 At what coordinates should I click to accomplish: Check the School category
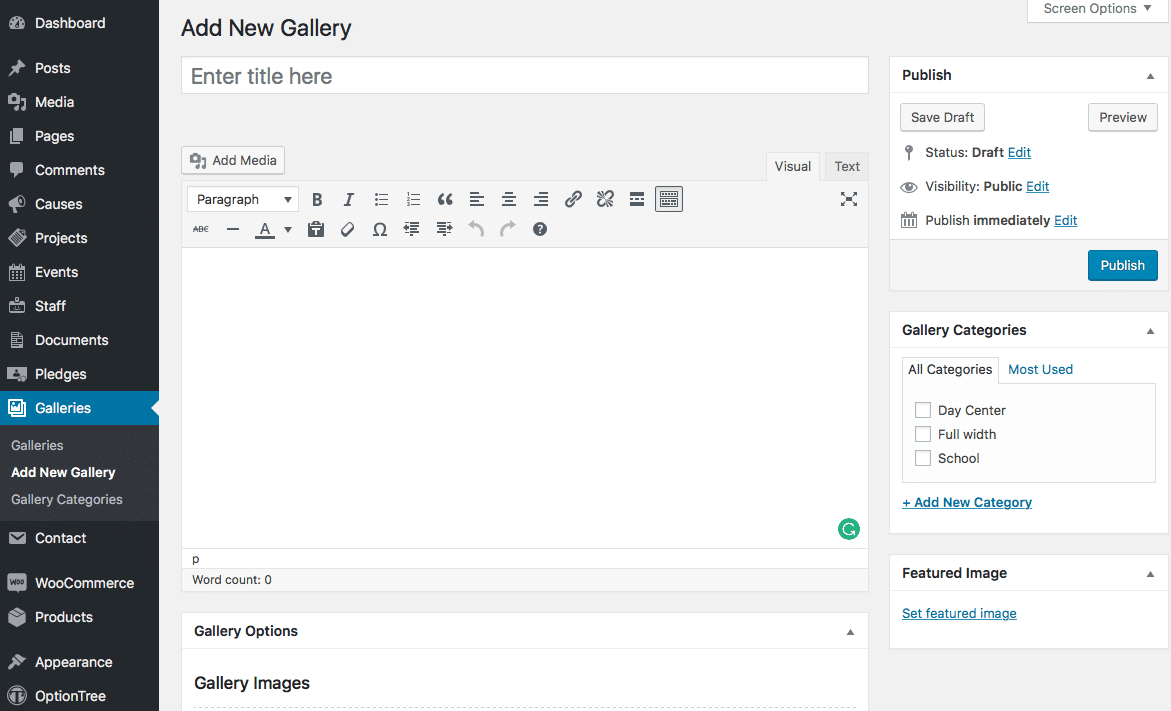(923, 458)
